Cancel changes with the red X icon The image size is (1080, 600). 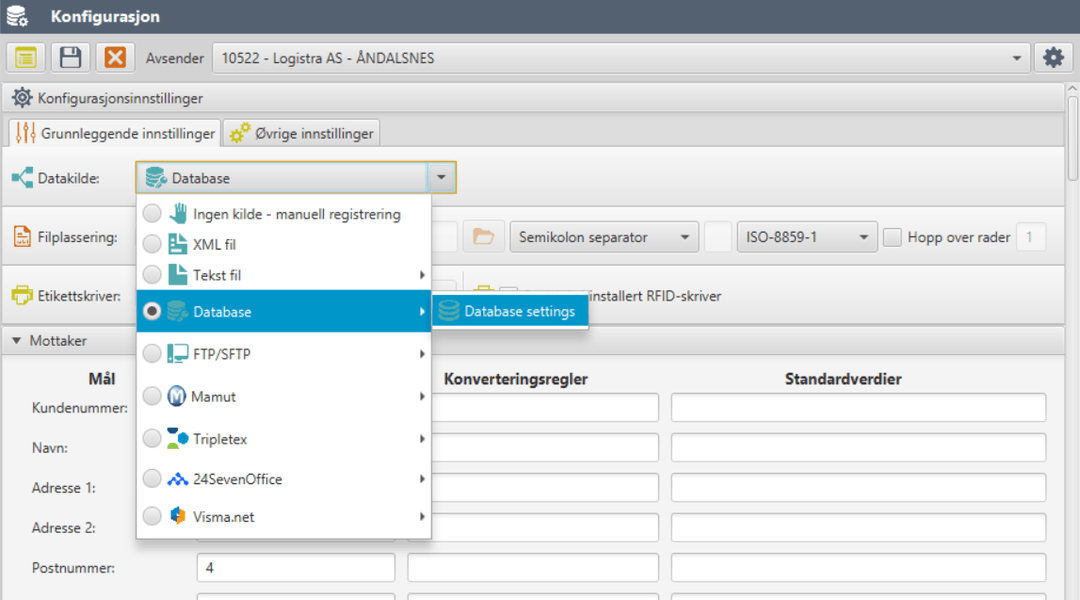coord(114,57)
